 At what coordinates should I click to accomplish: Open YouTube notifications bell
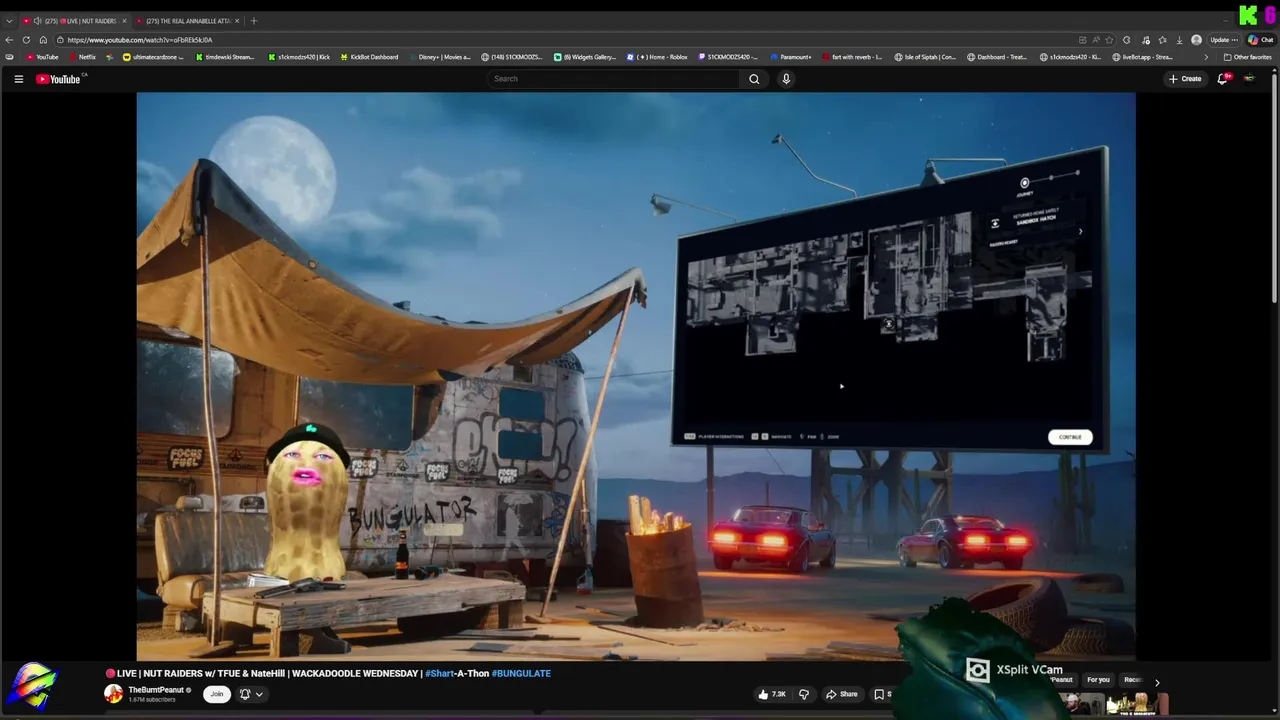(1222, 79)
